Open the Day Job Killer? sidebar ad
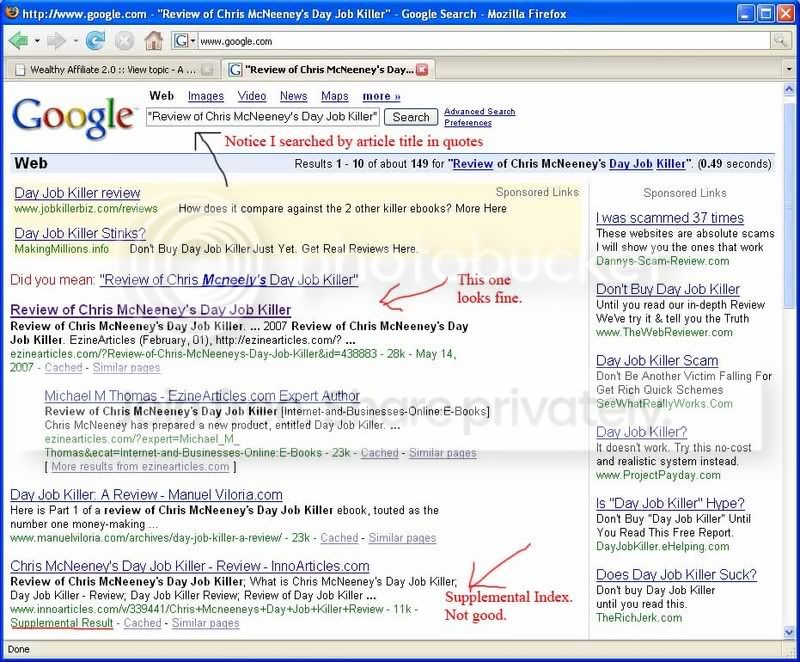Image resolution: width=800 pixels, height=662 pixels. point(641,432)
